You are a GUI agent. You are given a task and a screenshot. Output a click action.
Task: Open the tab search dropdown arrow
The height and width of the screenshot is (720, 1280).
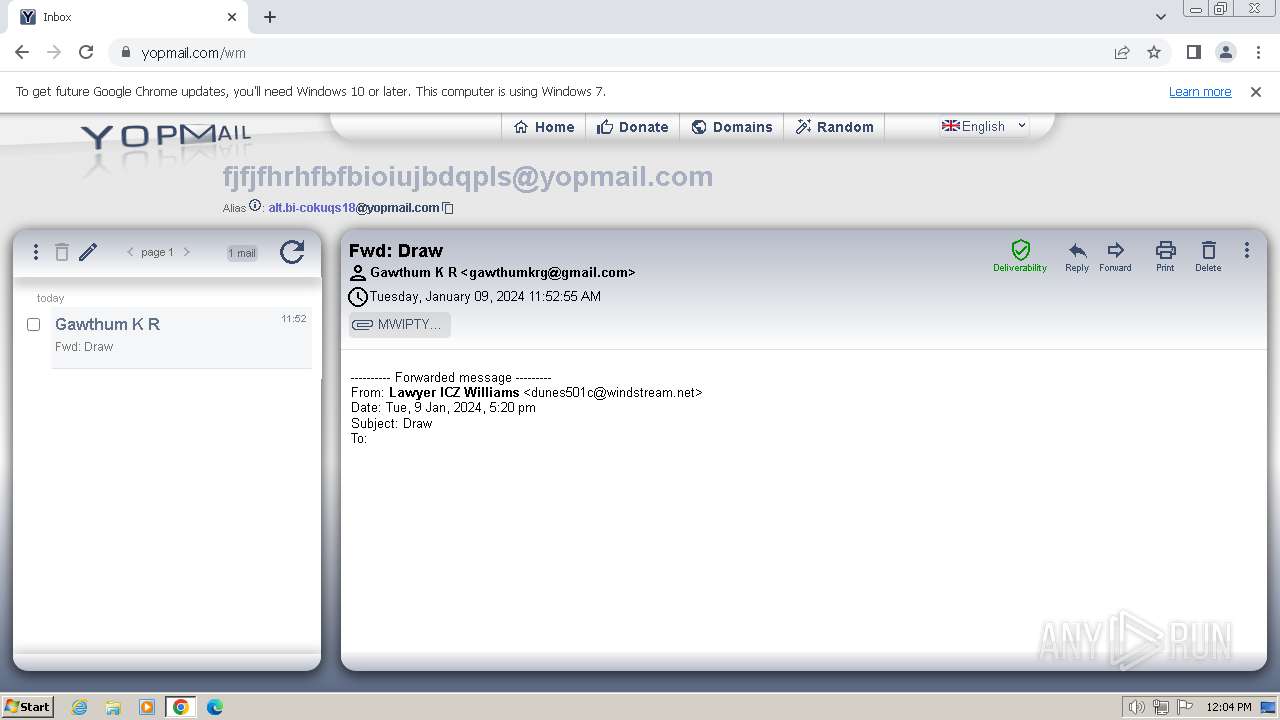(1161, 17)
